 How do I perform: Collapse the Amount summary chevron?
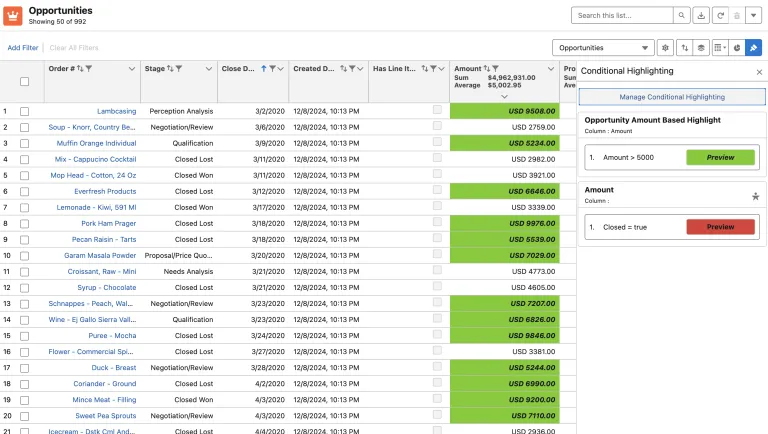[504, 96]
